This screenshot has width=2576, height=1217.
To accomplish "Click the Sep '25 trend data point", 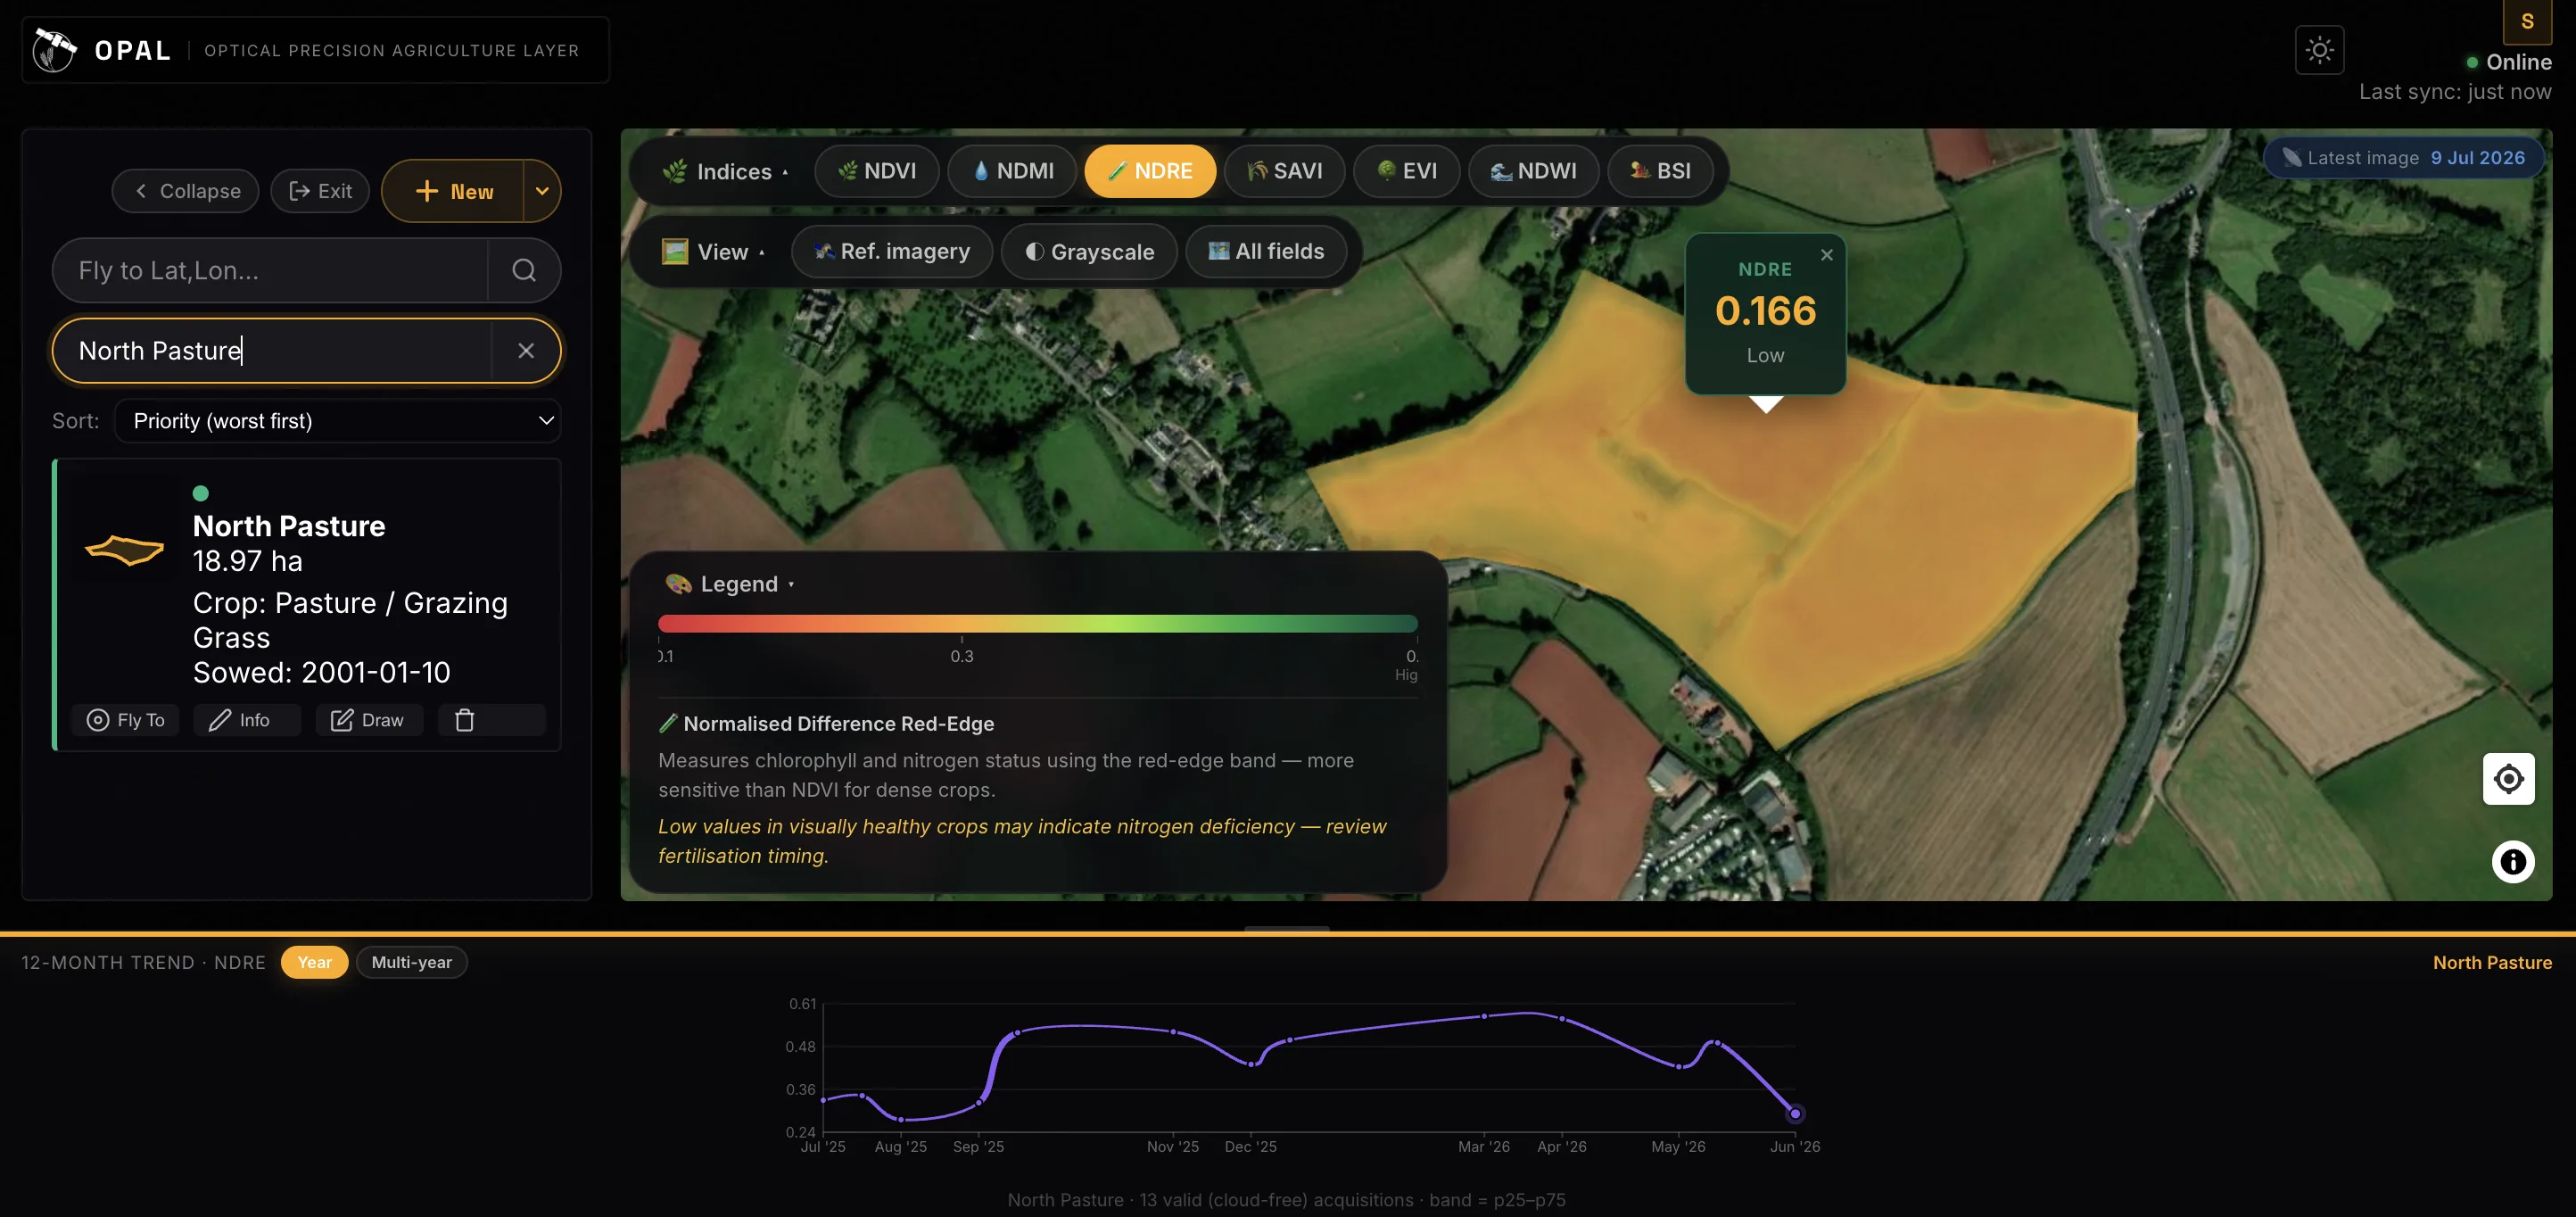I will pyautogui.click(x=979, y=1102).
